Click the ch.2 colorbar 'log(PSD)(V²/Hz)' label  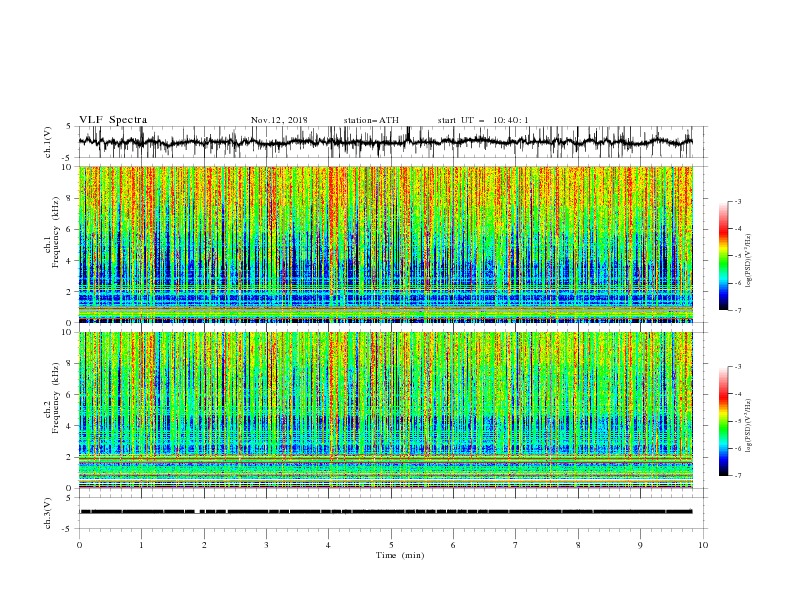[748, 426]
